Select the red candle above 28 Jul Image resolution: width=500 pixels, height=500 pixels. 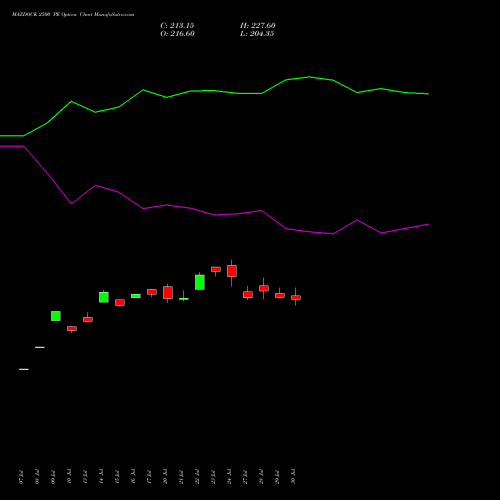[x=264, y=288]
